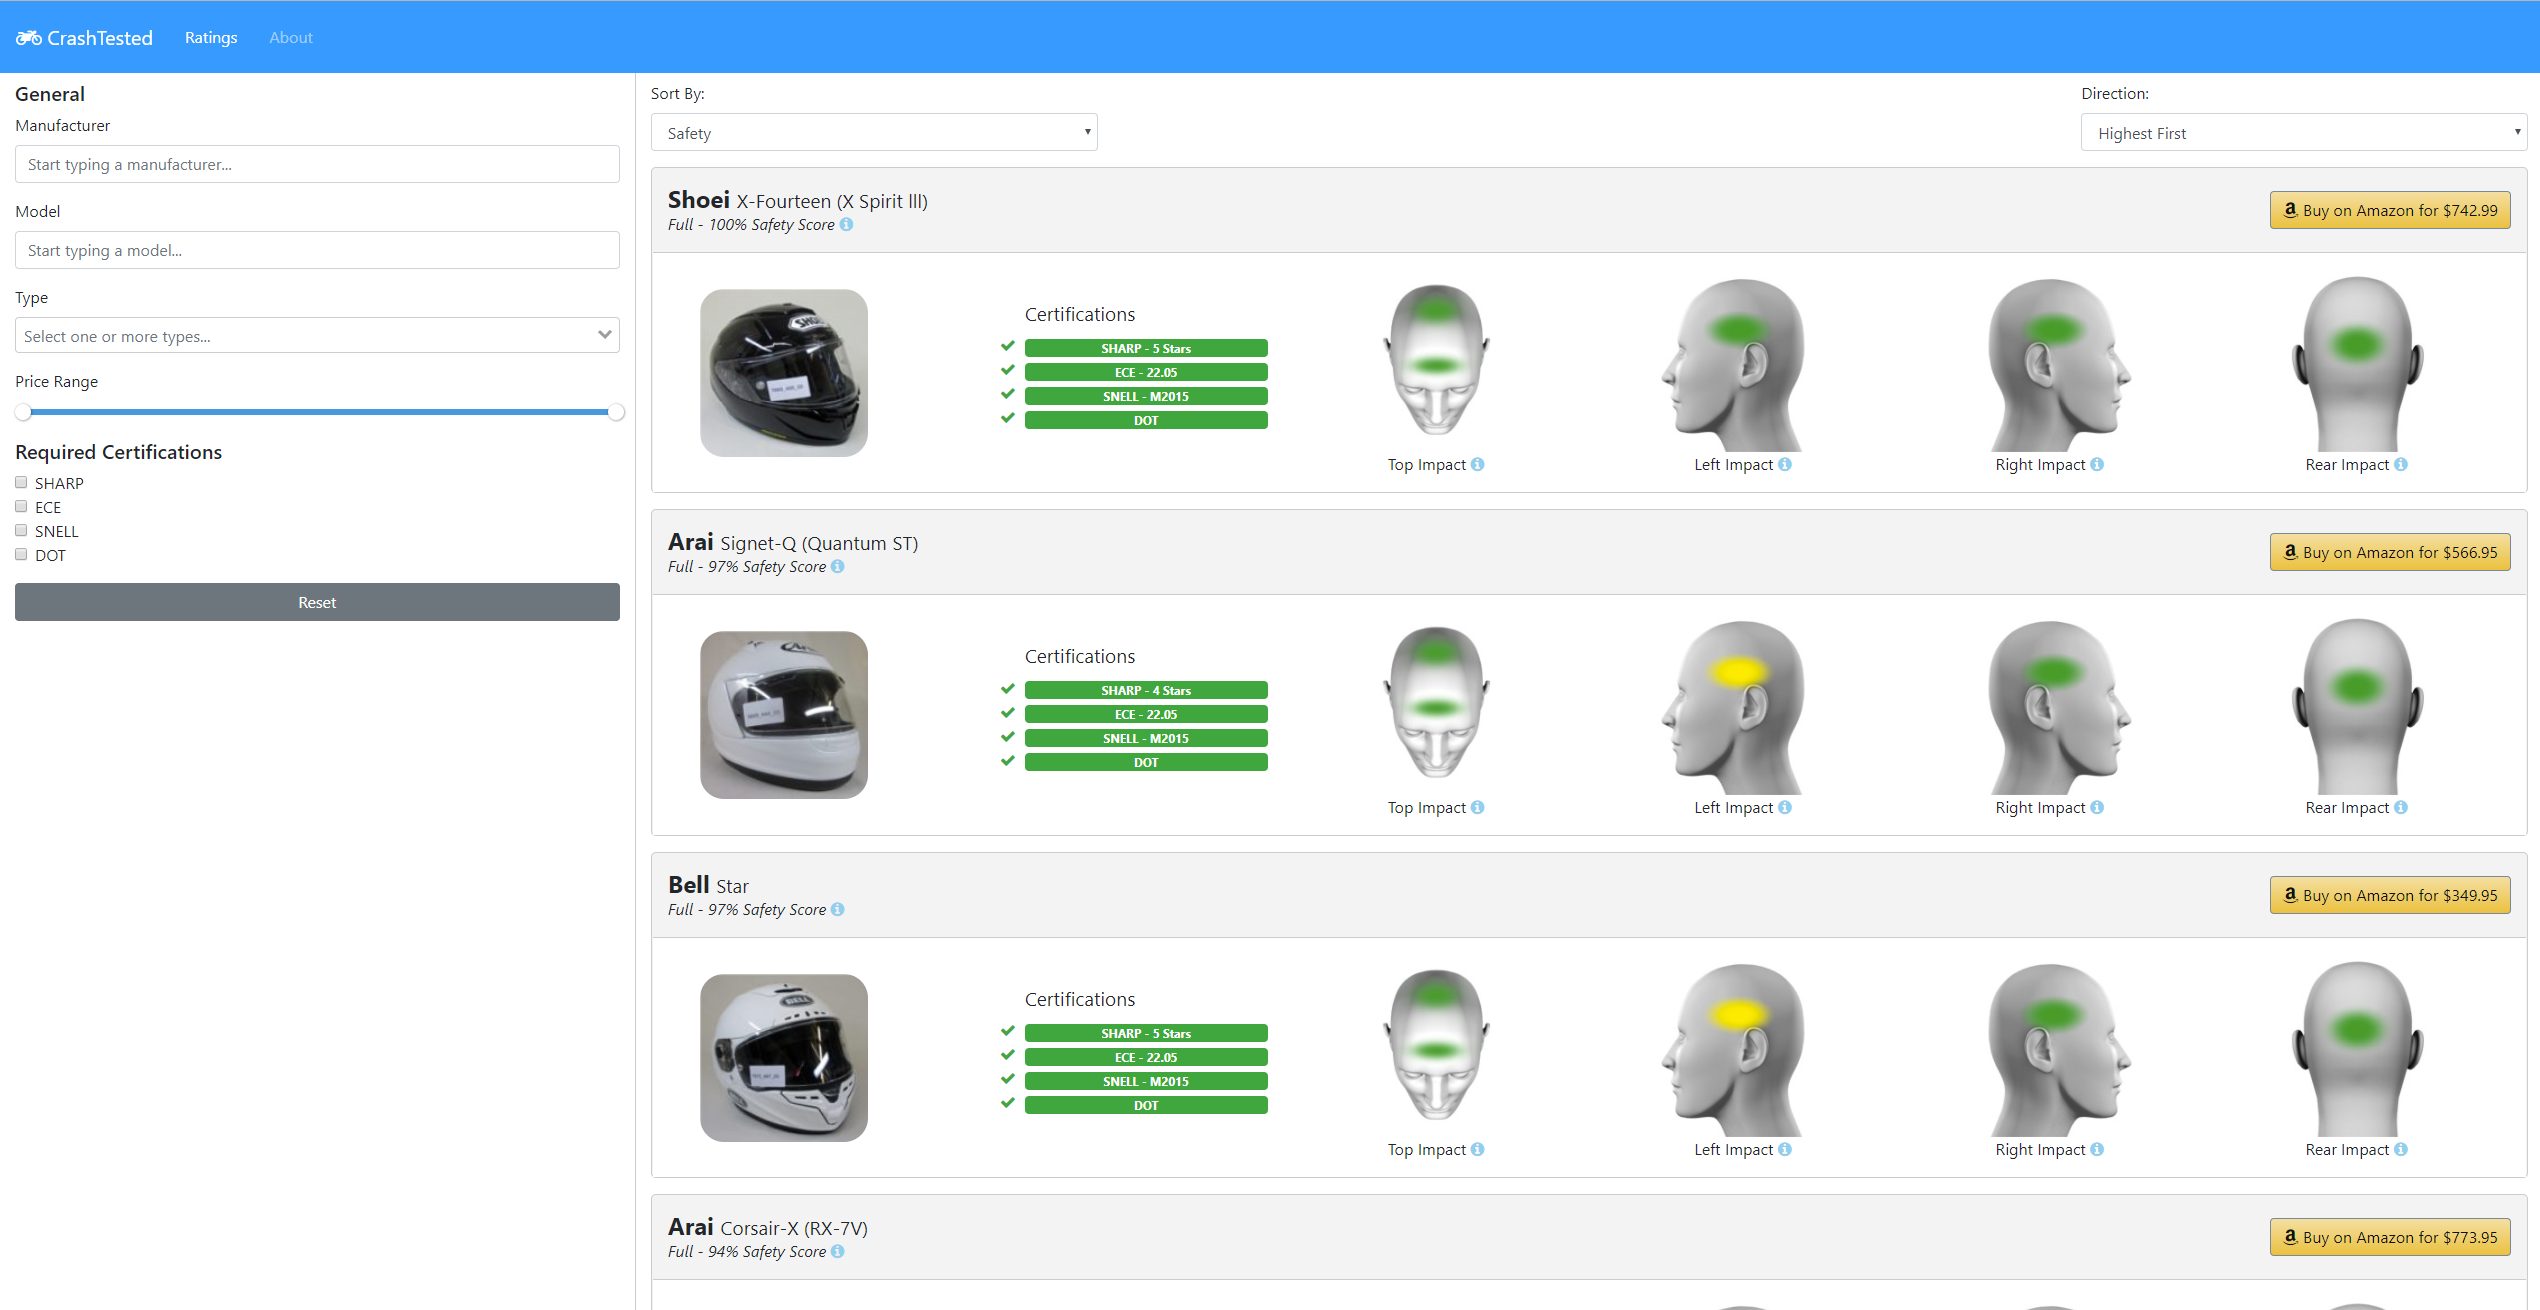Click info icon beside Arai Signet-Q Left Impact

(x=1785, y=808)
